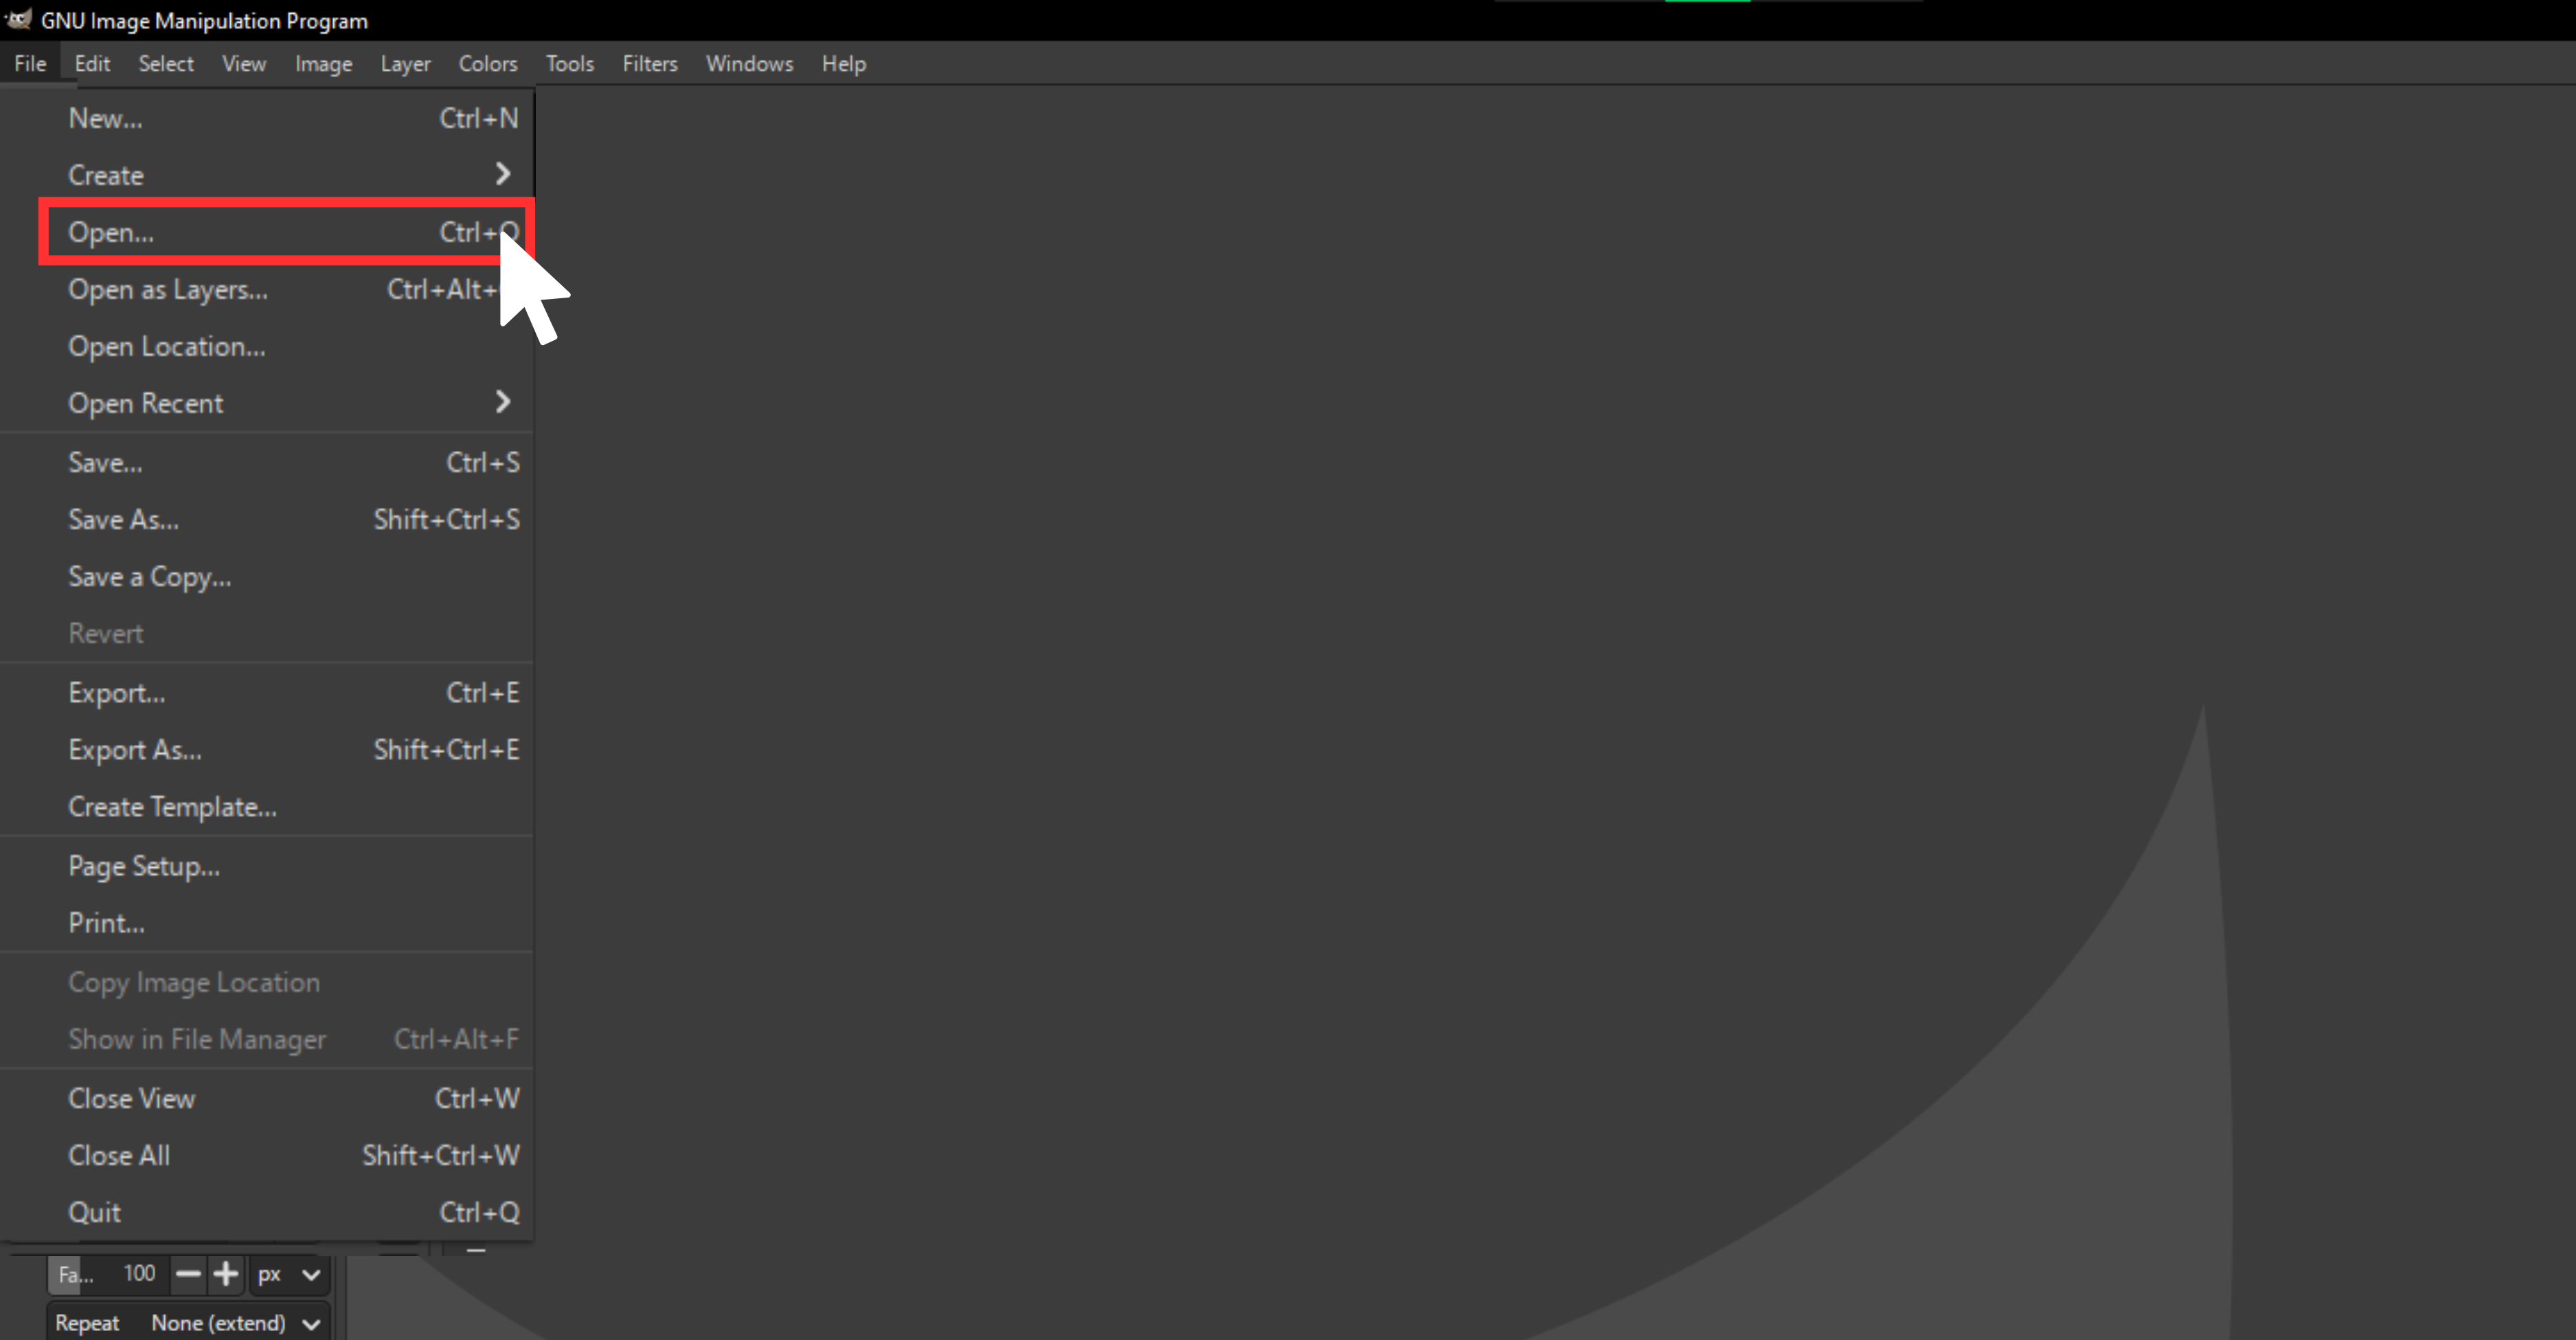Choose Create Template... entry
Image resolution: width=2576 pixels, height=1340 pixels.
coord(268,806)
